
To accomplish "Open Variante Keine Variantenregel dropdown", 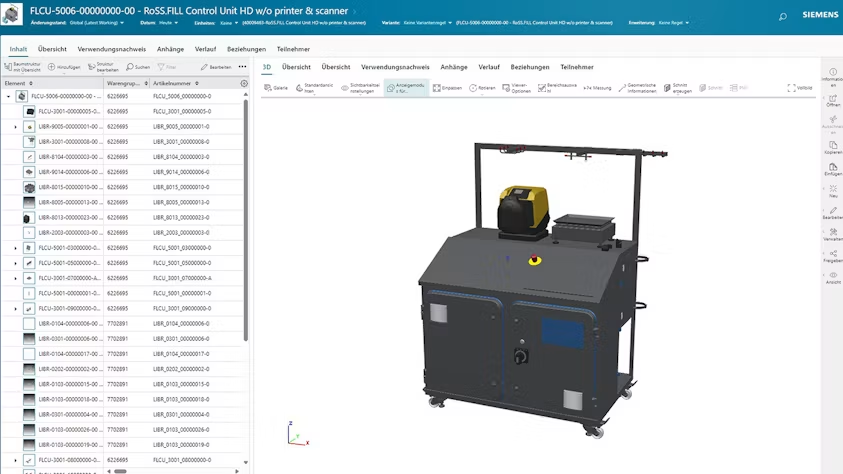I will (428, 23).
